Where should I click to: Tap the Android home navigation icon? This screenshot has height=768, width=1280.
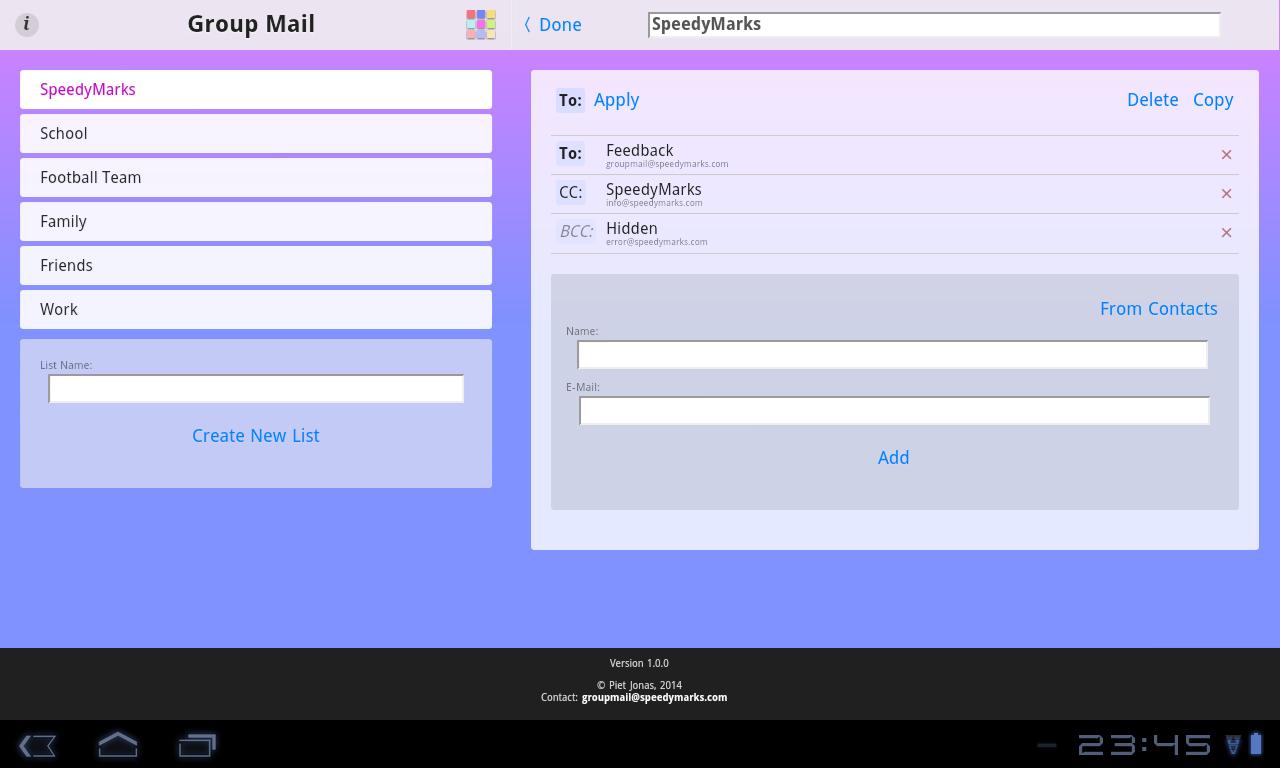[x=118, y=745]
